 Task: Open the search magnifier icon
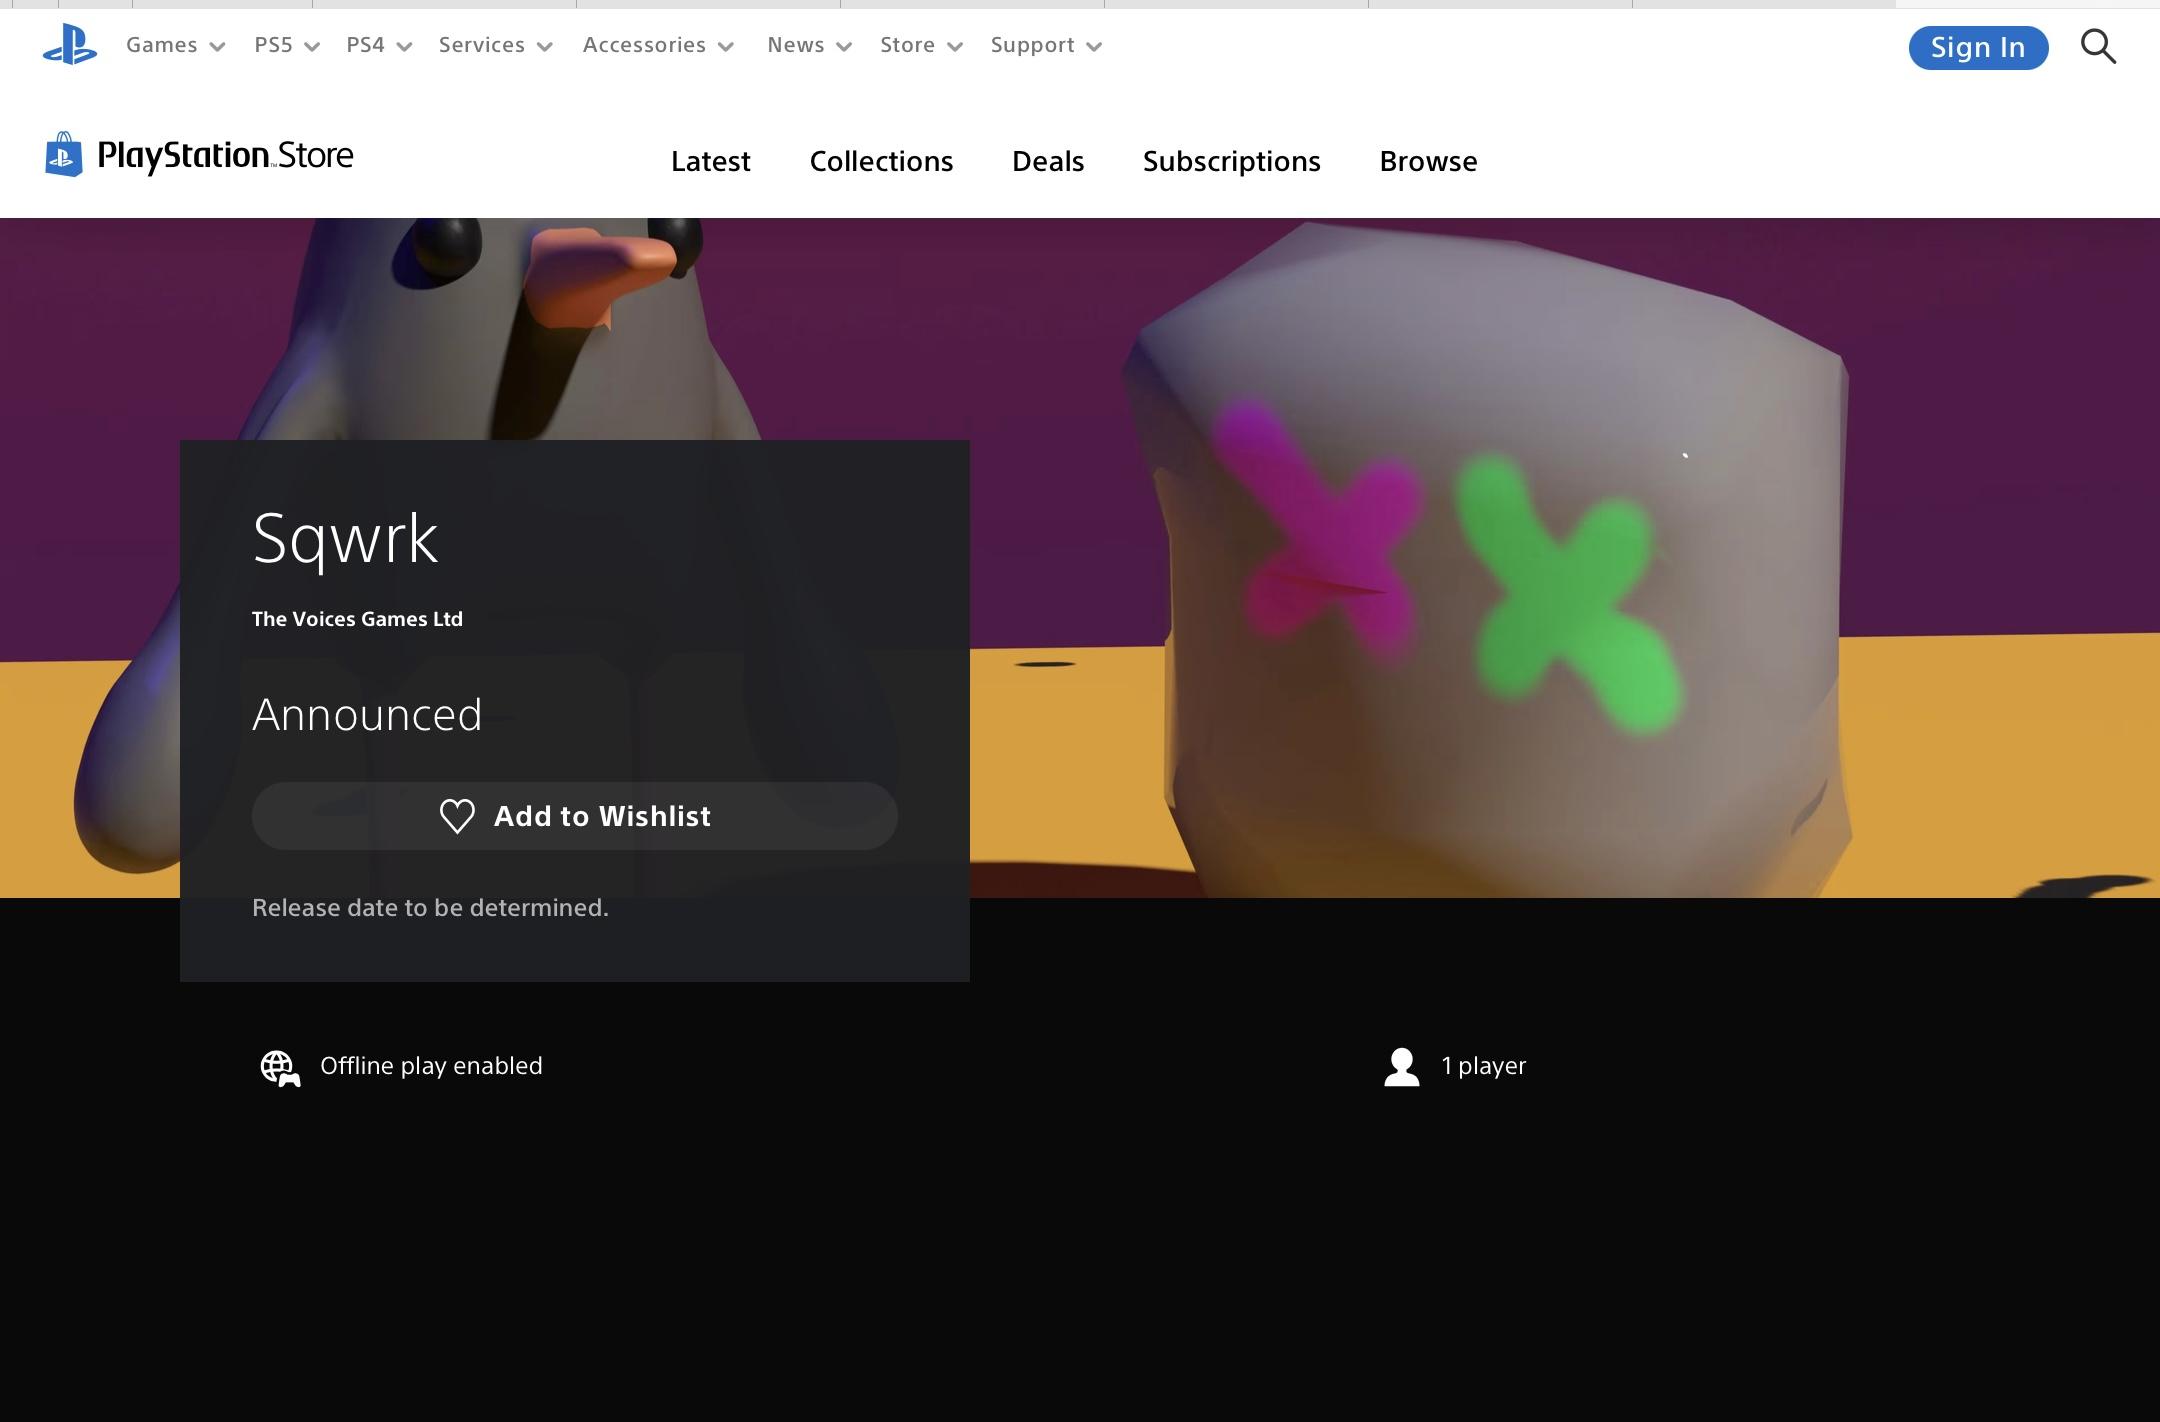[x=2098, y=46]
